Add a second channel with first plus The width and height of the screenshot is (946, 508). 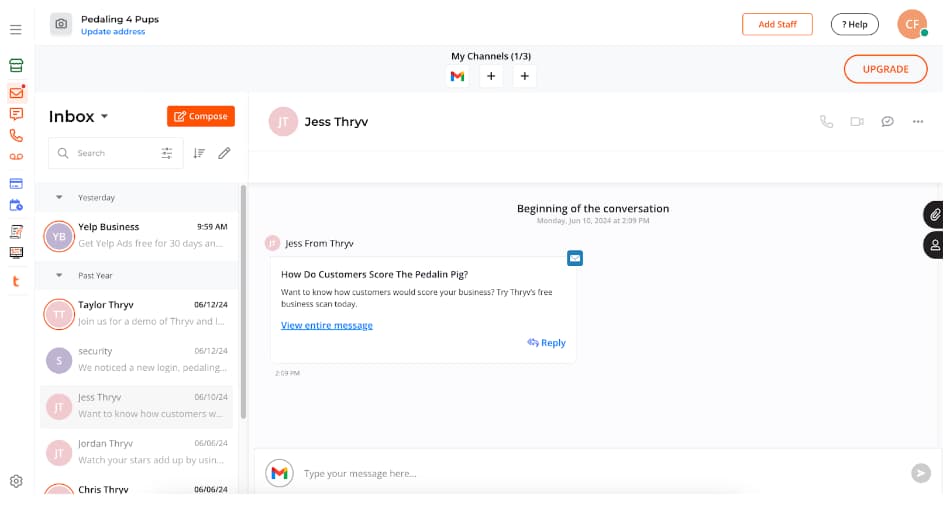point(491,76)
